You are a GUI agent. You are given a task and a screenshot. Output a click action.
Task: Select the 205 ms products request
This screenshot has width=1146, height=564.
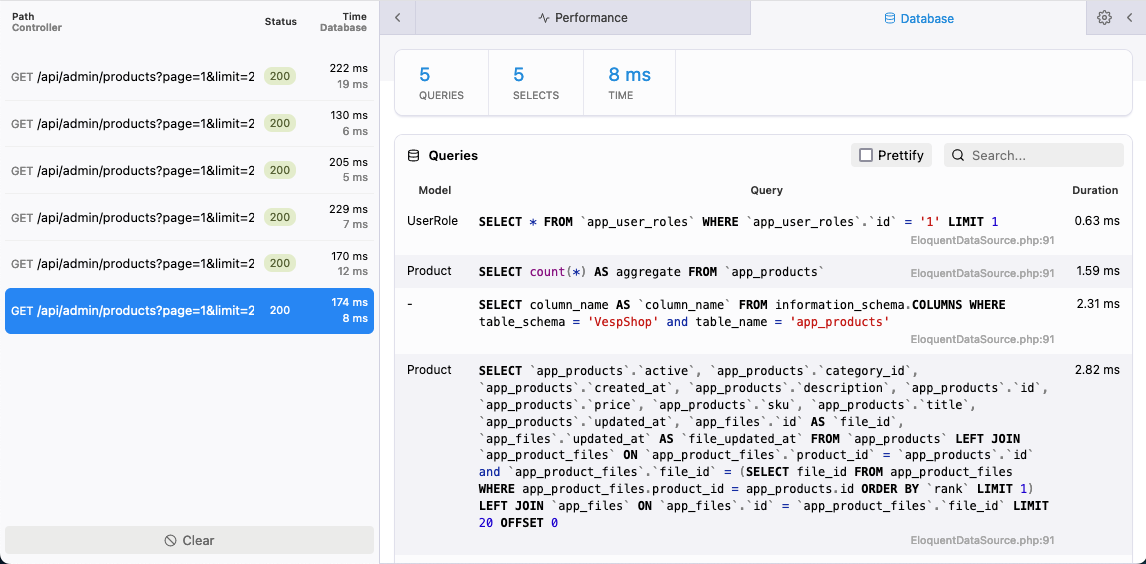pos(189,170)
